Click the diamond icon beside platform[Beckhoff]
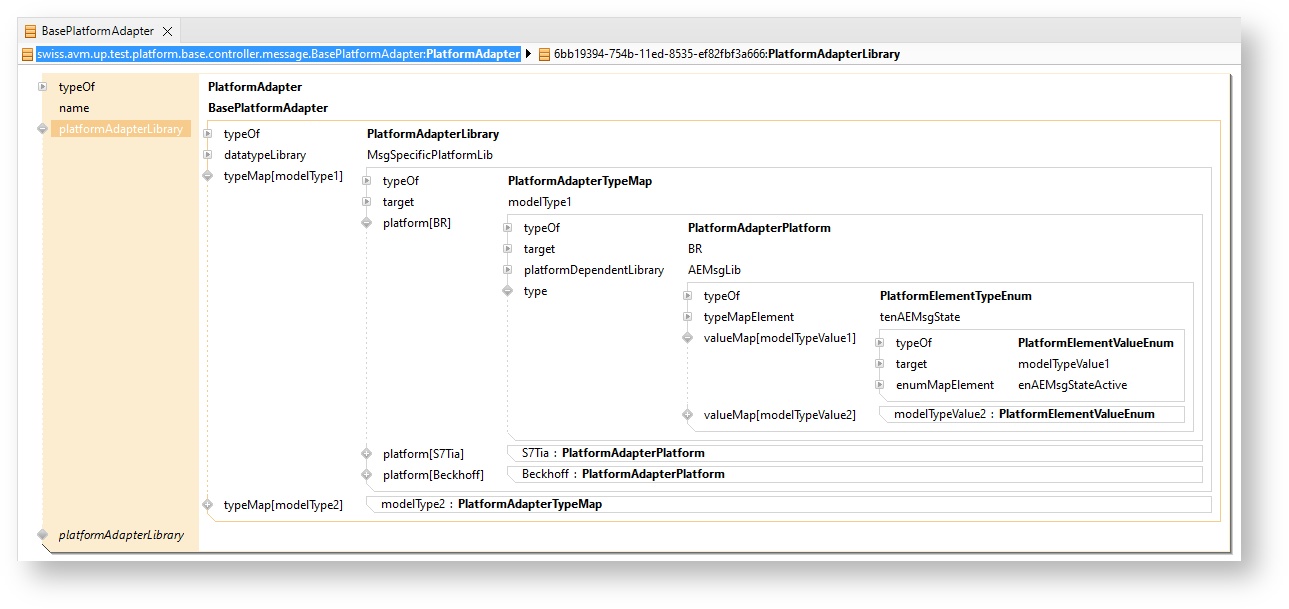The width and height of the screenshot is (1289, 609). pyautogui.click(x=367, y=474)
